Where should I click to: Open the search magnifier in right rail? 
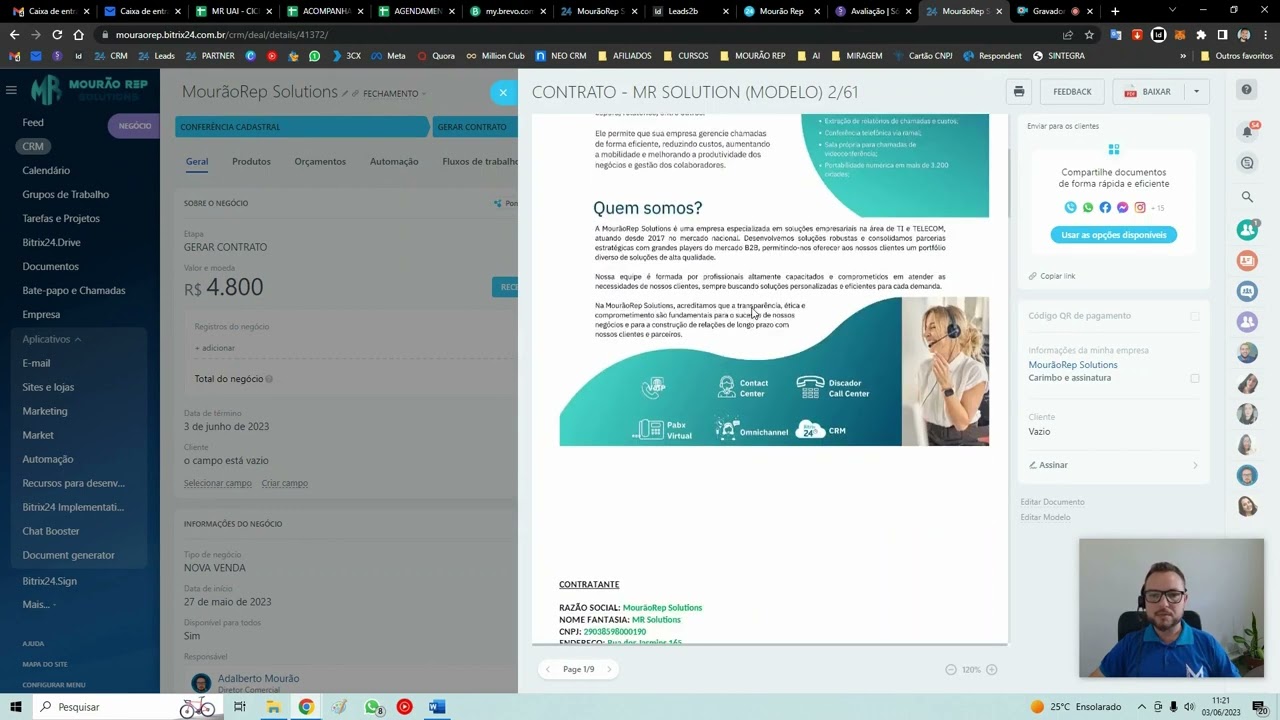tap(1247, 197)
